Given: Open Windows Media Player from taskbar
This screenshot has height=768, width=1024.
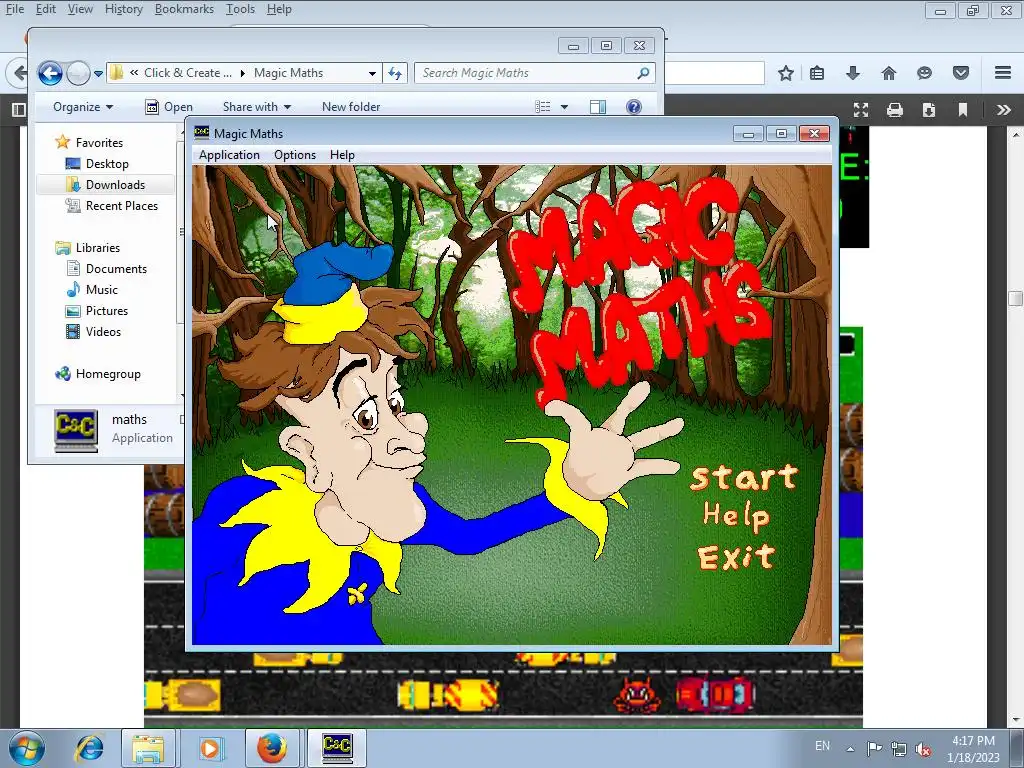Looking at the screenshot, I should click(x=210, y=748).
